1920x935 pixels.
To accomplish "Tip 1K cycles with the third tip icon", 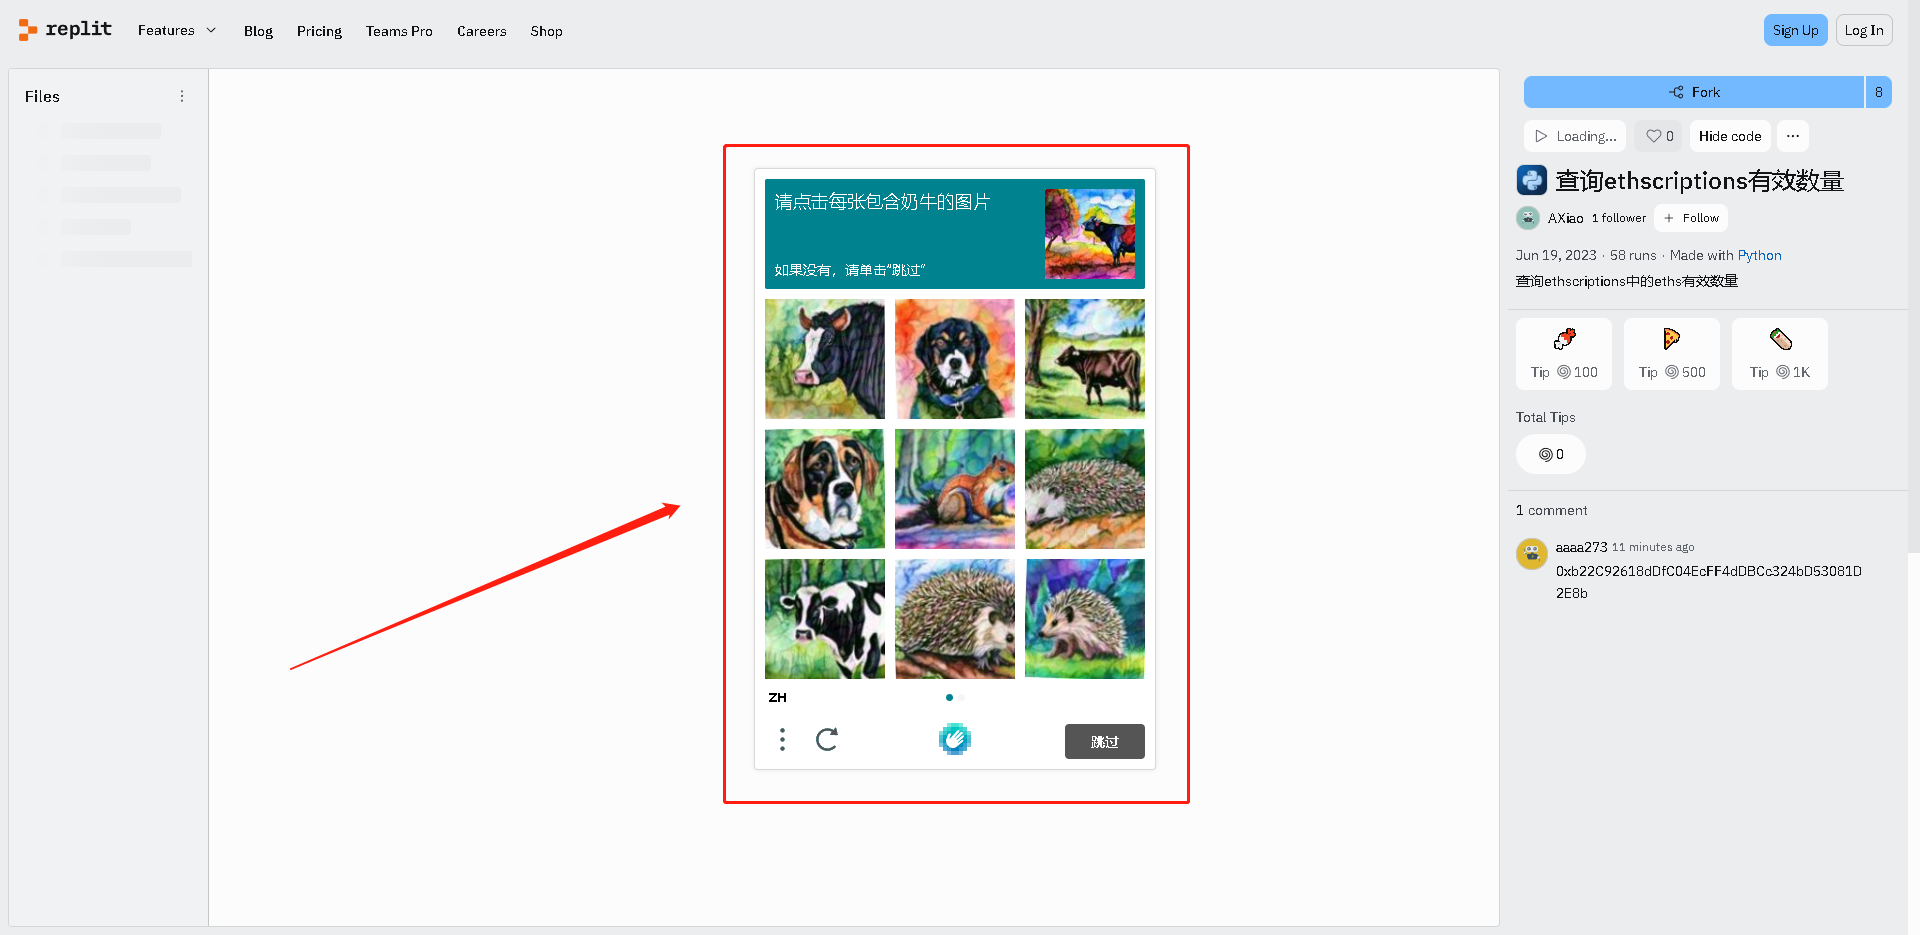I will click(1780, 354).
